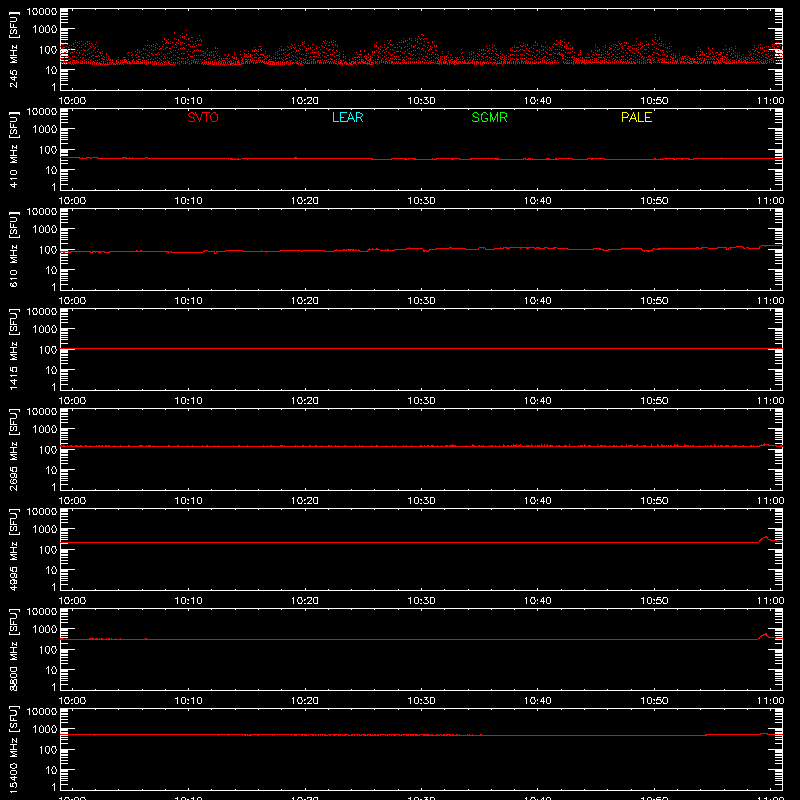Select the 10 tick label on 610 MHz axis
Viewport: 800px width, 800px height.
(51, 270)
